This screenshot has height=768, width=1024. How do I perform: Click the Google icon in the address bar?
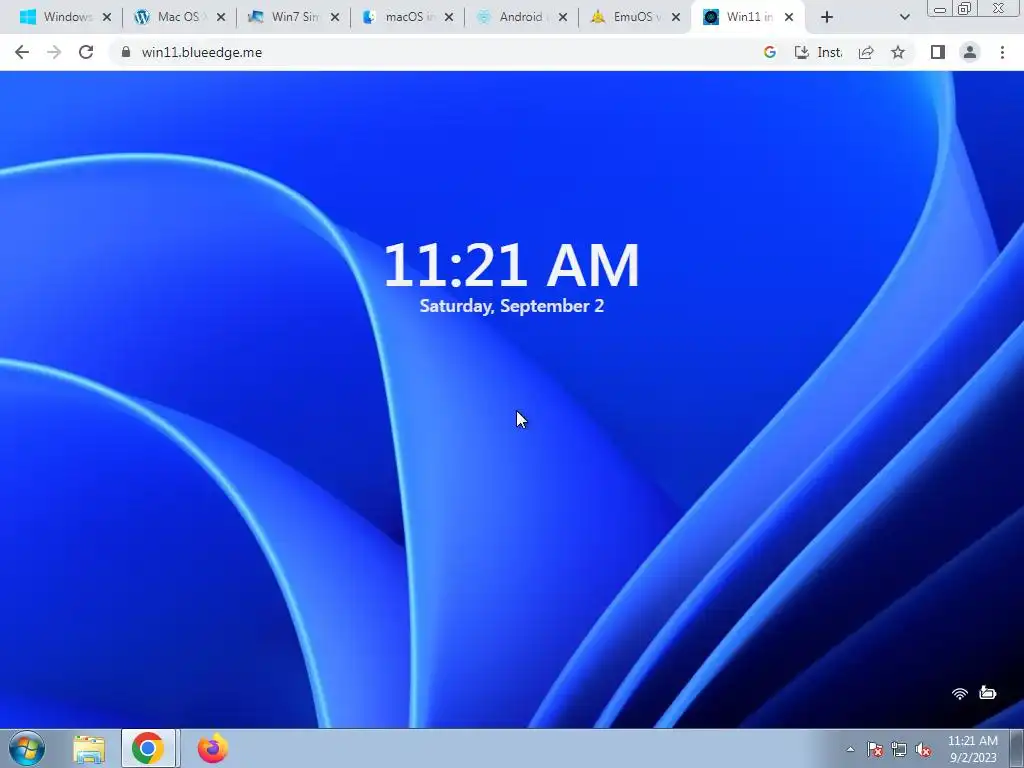pos(770,52)
